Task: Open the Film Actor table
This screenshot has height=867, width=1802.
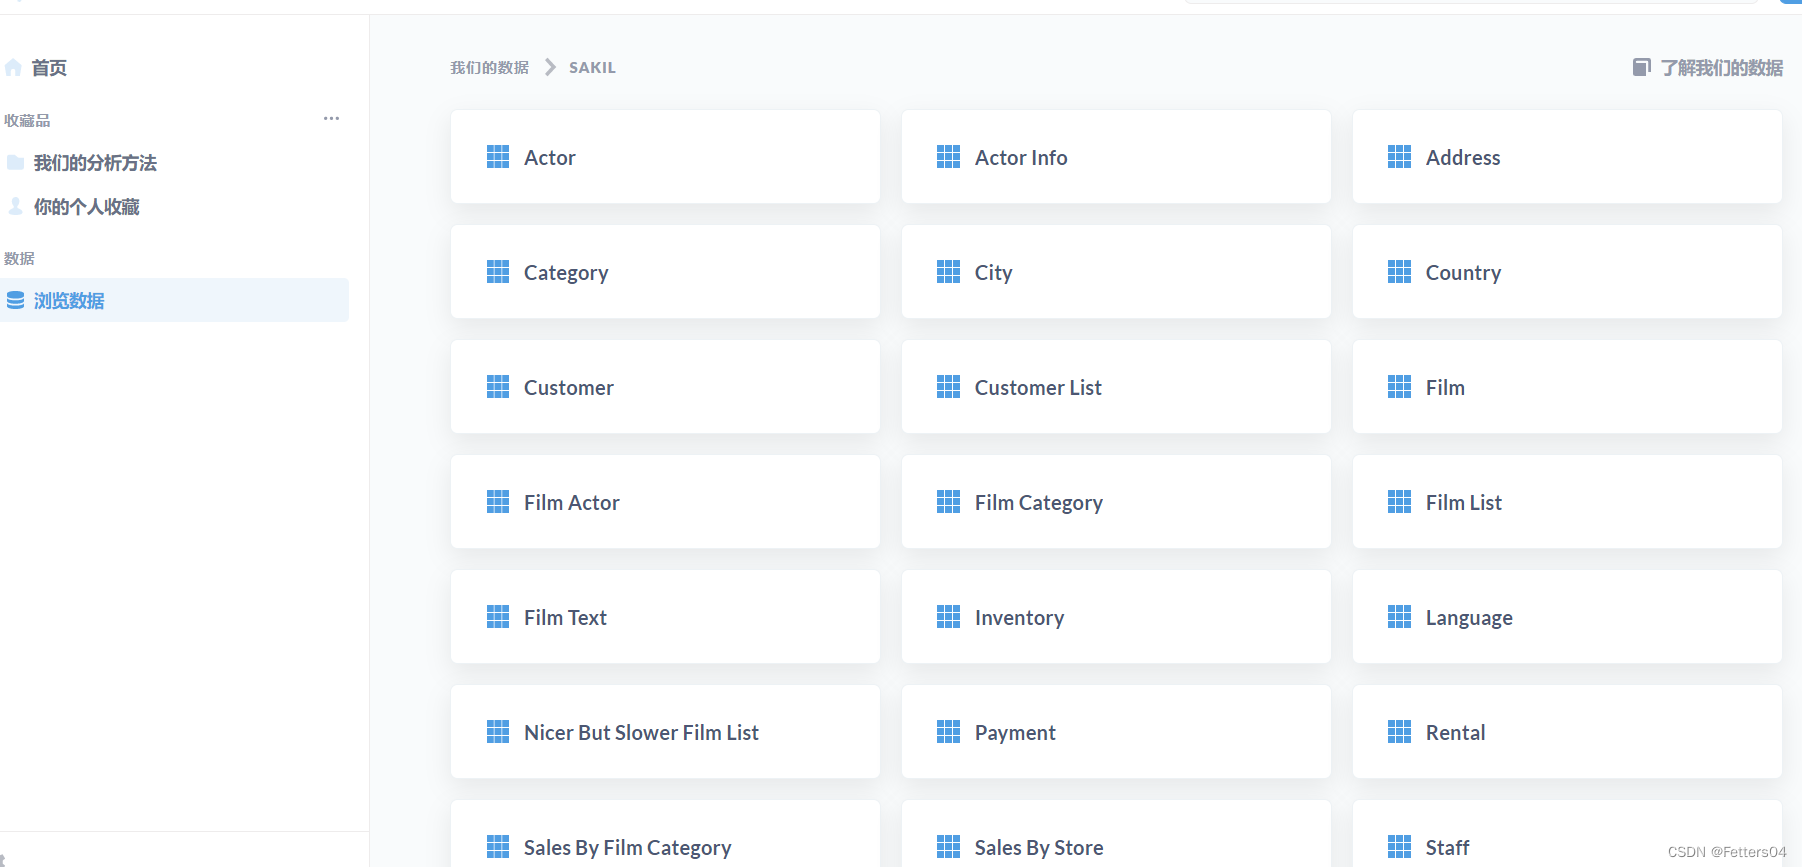Action: [665, 502]
